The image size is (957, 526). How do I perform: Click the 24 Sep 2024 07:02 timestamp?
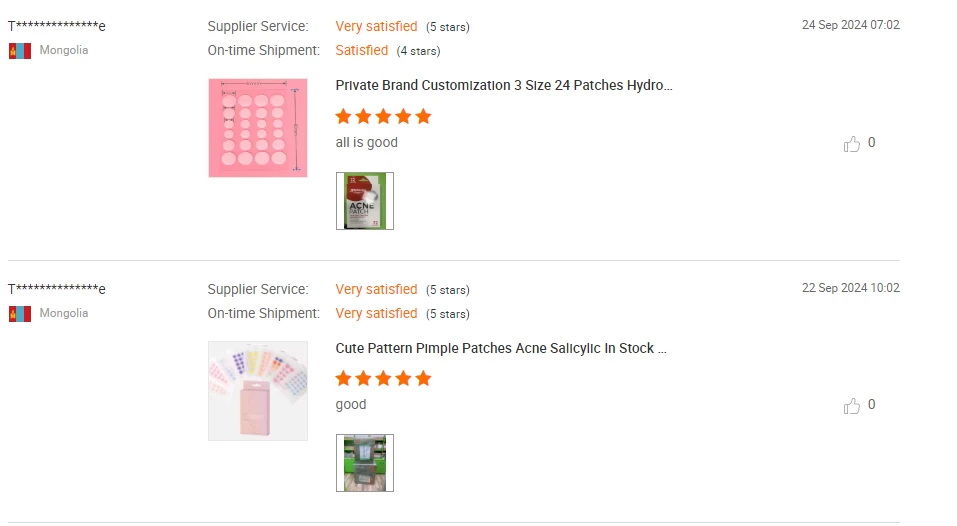(x=851, y=25)
